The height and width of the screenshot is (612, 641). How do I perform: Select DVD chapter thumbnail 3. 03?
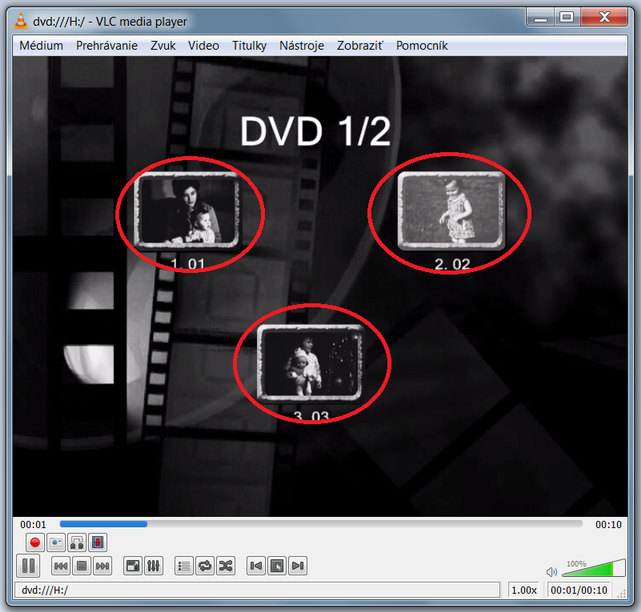coord(310,363)
